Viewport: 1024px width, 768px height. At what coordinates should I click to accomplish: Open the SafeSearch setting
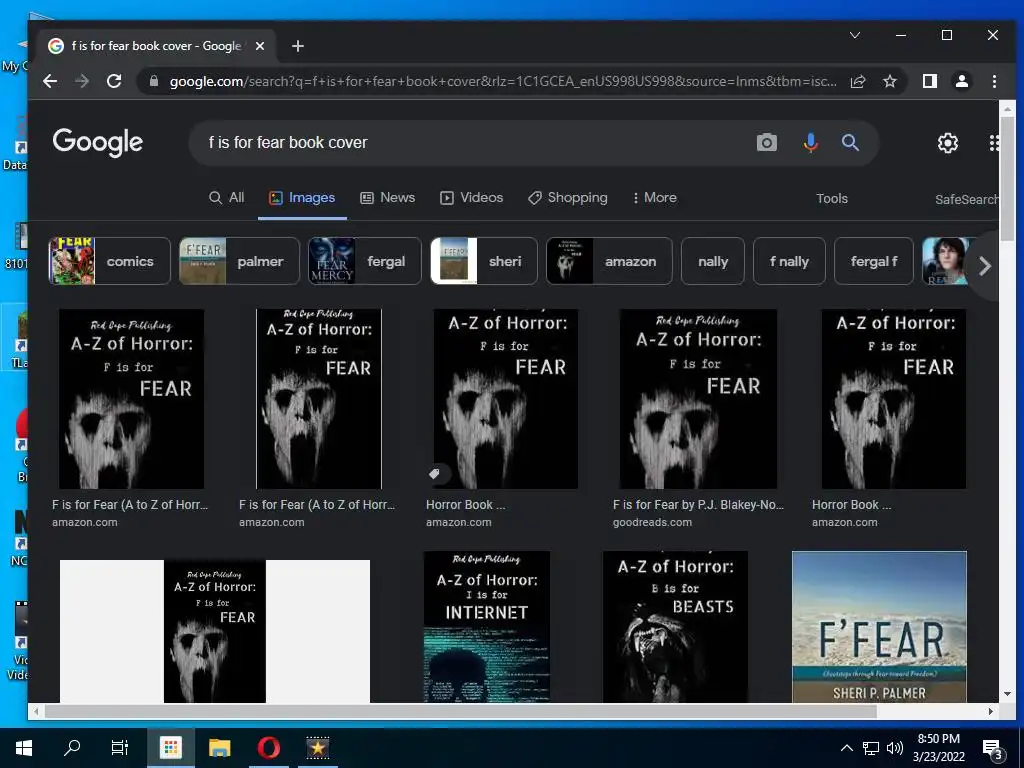pyautogui.click(x=966, y=199)
